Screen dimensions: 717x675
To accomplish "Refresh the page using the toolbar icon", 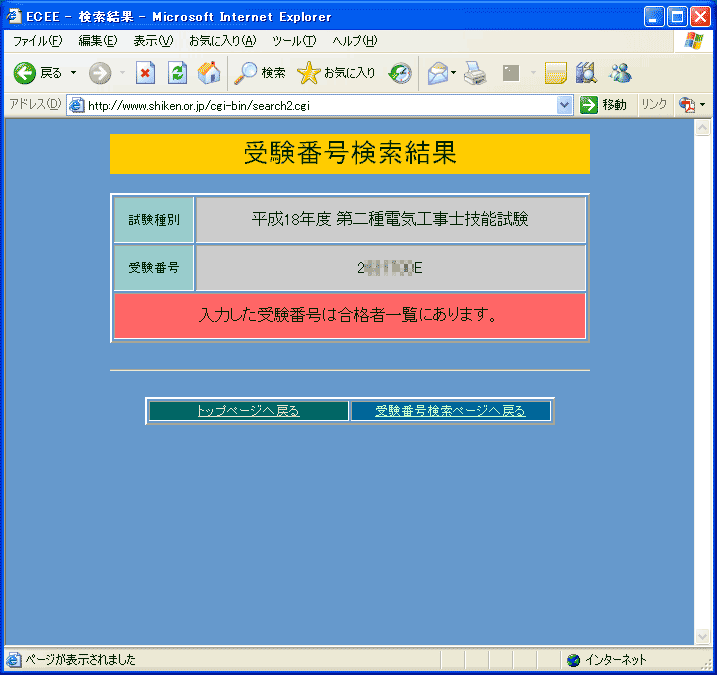I will (177, 73).
